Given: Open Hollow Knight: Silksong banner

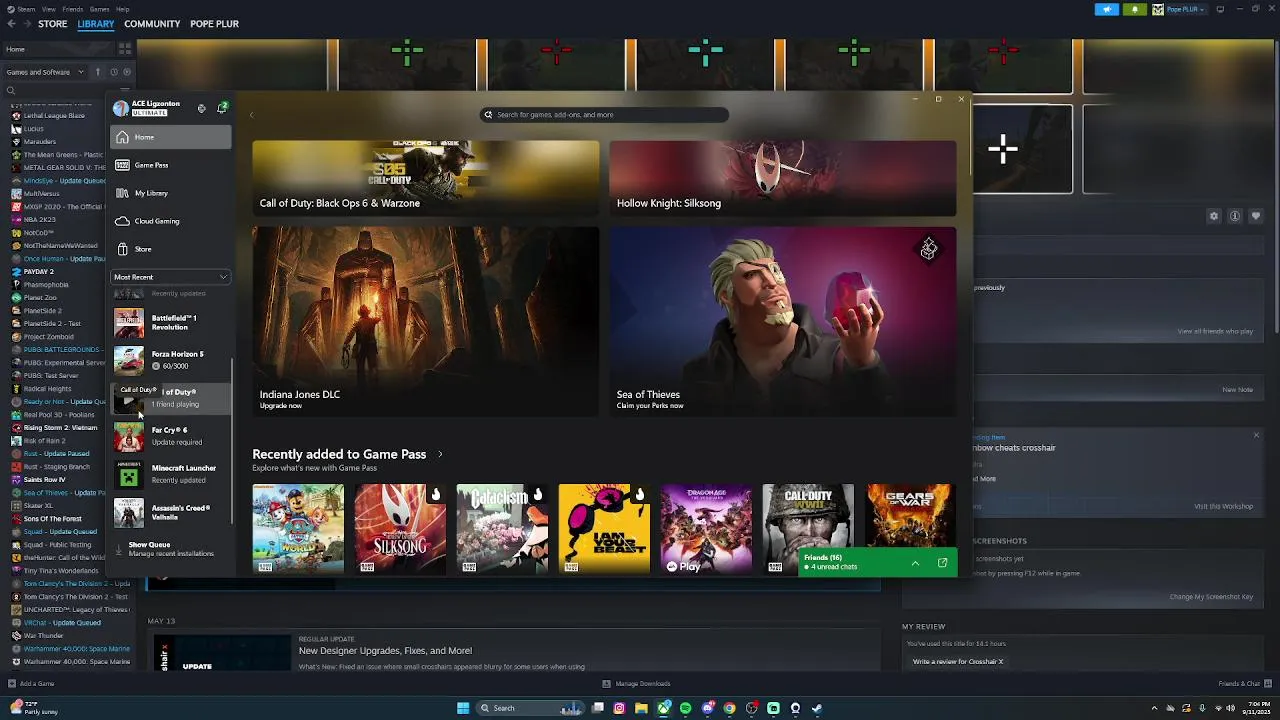Looking at the screenshot, I should point(783,178).
